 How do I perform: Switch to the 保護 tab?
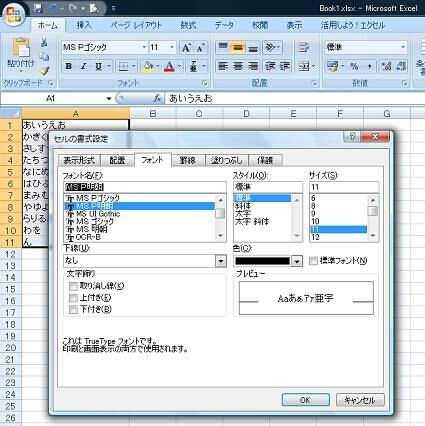(265, 160)
